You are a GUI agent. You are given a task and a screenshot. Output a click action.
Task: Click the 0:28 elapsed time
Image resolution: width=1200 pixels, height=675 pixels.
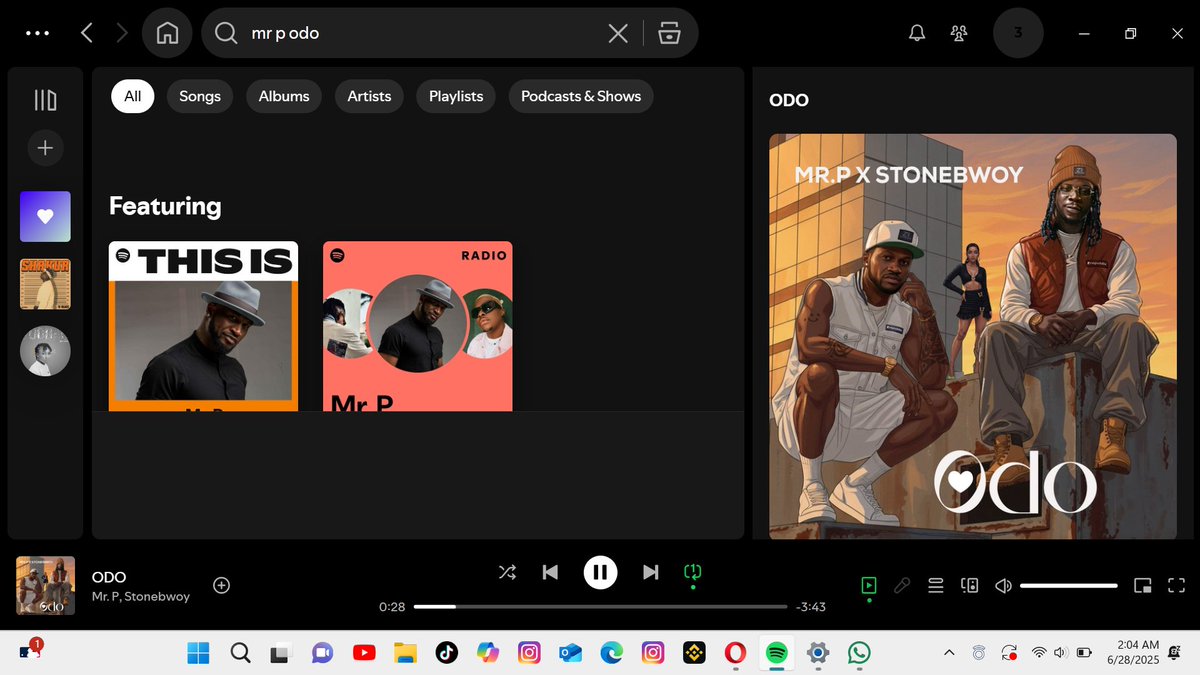(392, 607)
